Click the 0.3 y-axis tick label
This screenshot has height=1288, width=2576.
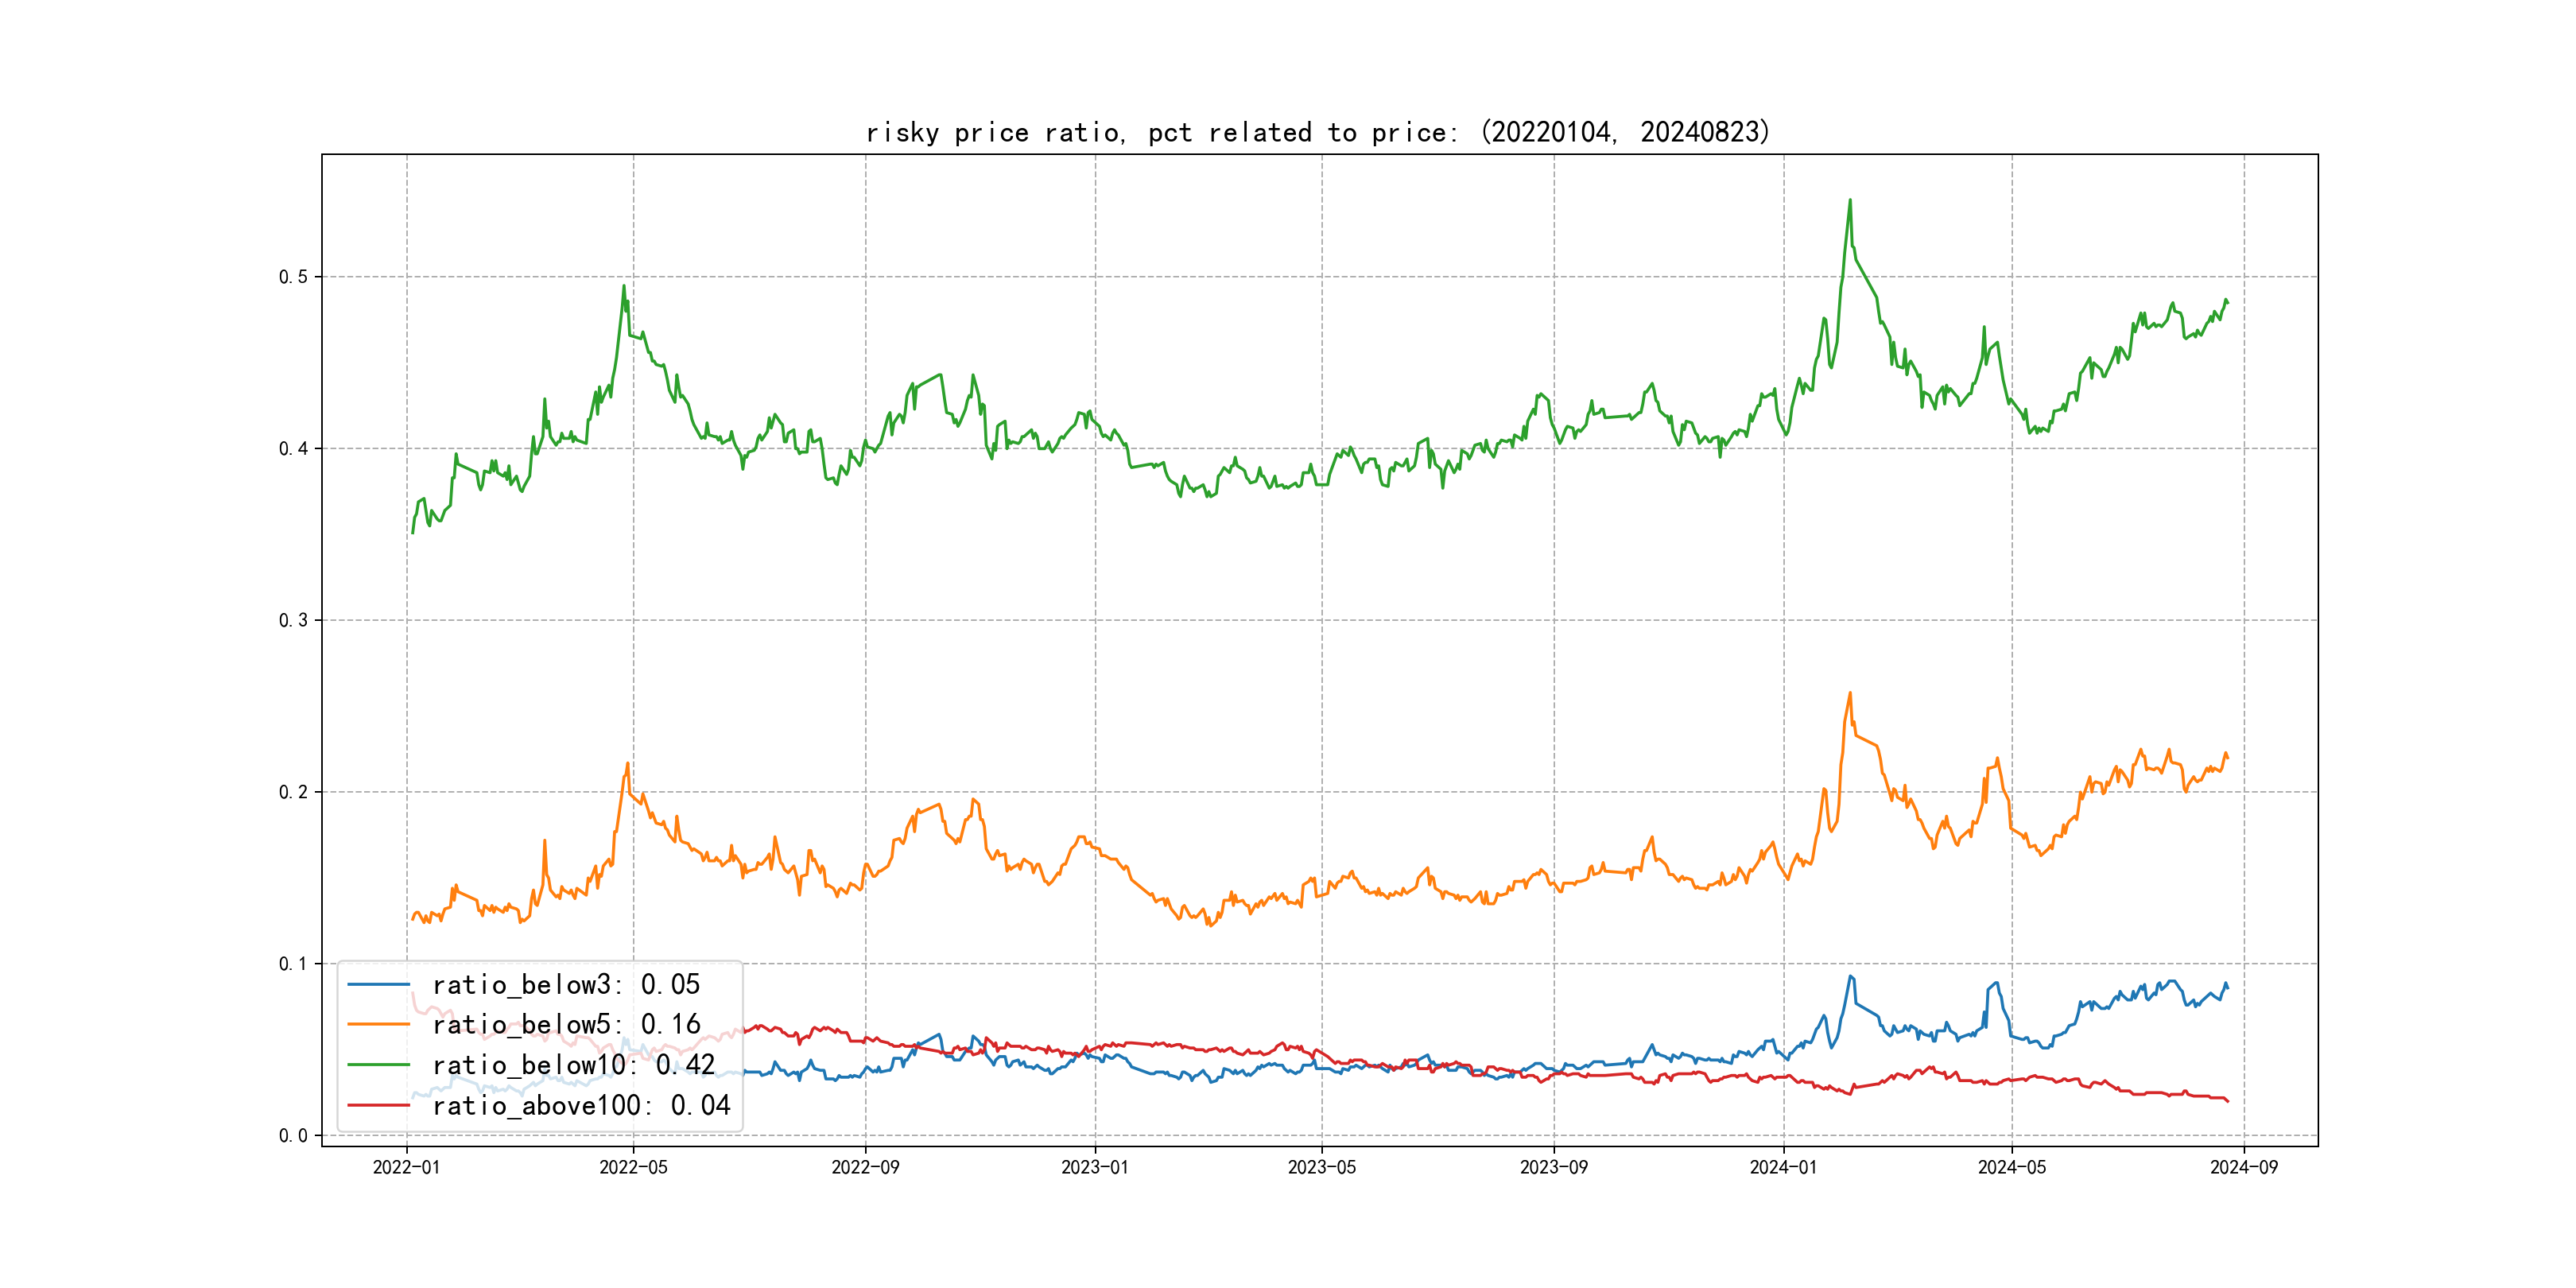click(293, 620)
